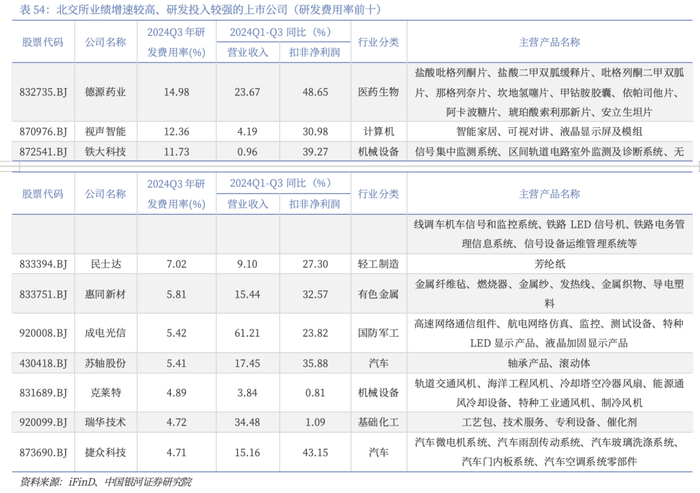Click R&D ratio value 5.41
This screenshot has height=493, width=700.
pos(176,363)
